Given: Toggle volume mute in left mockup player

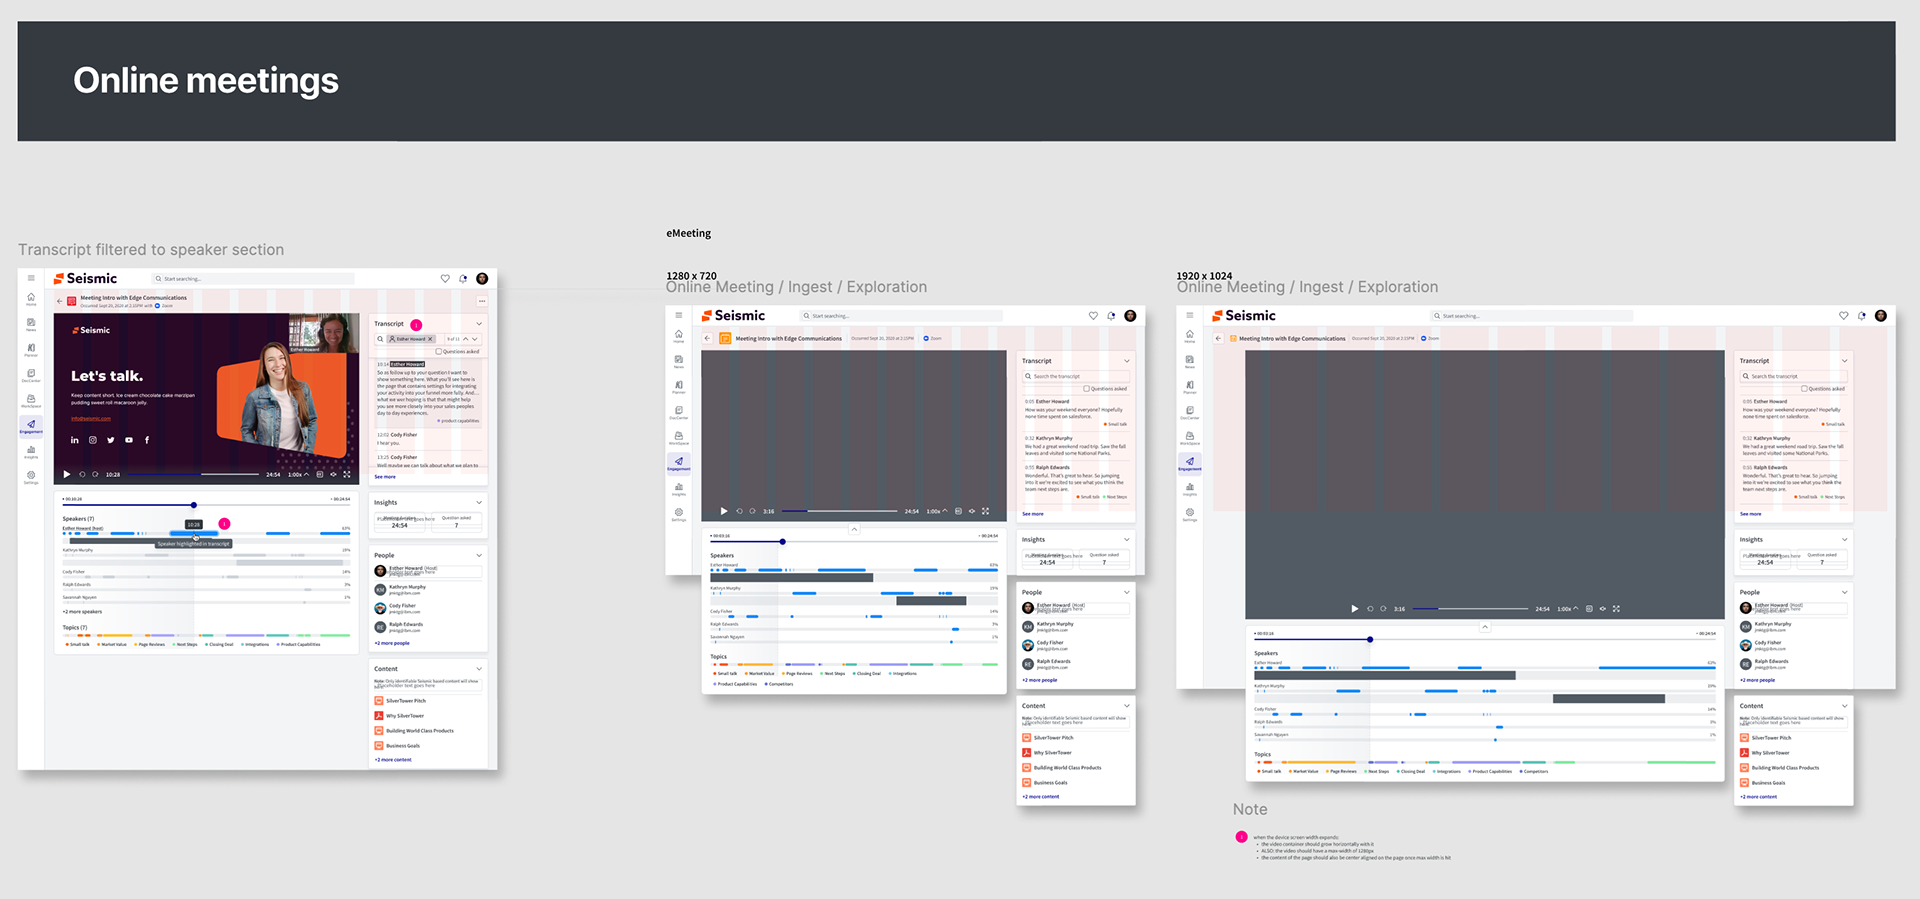Looking at the screenshot, I should click(333, 474).
